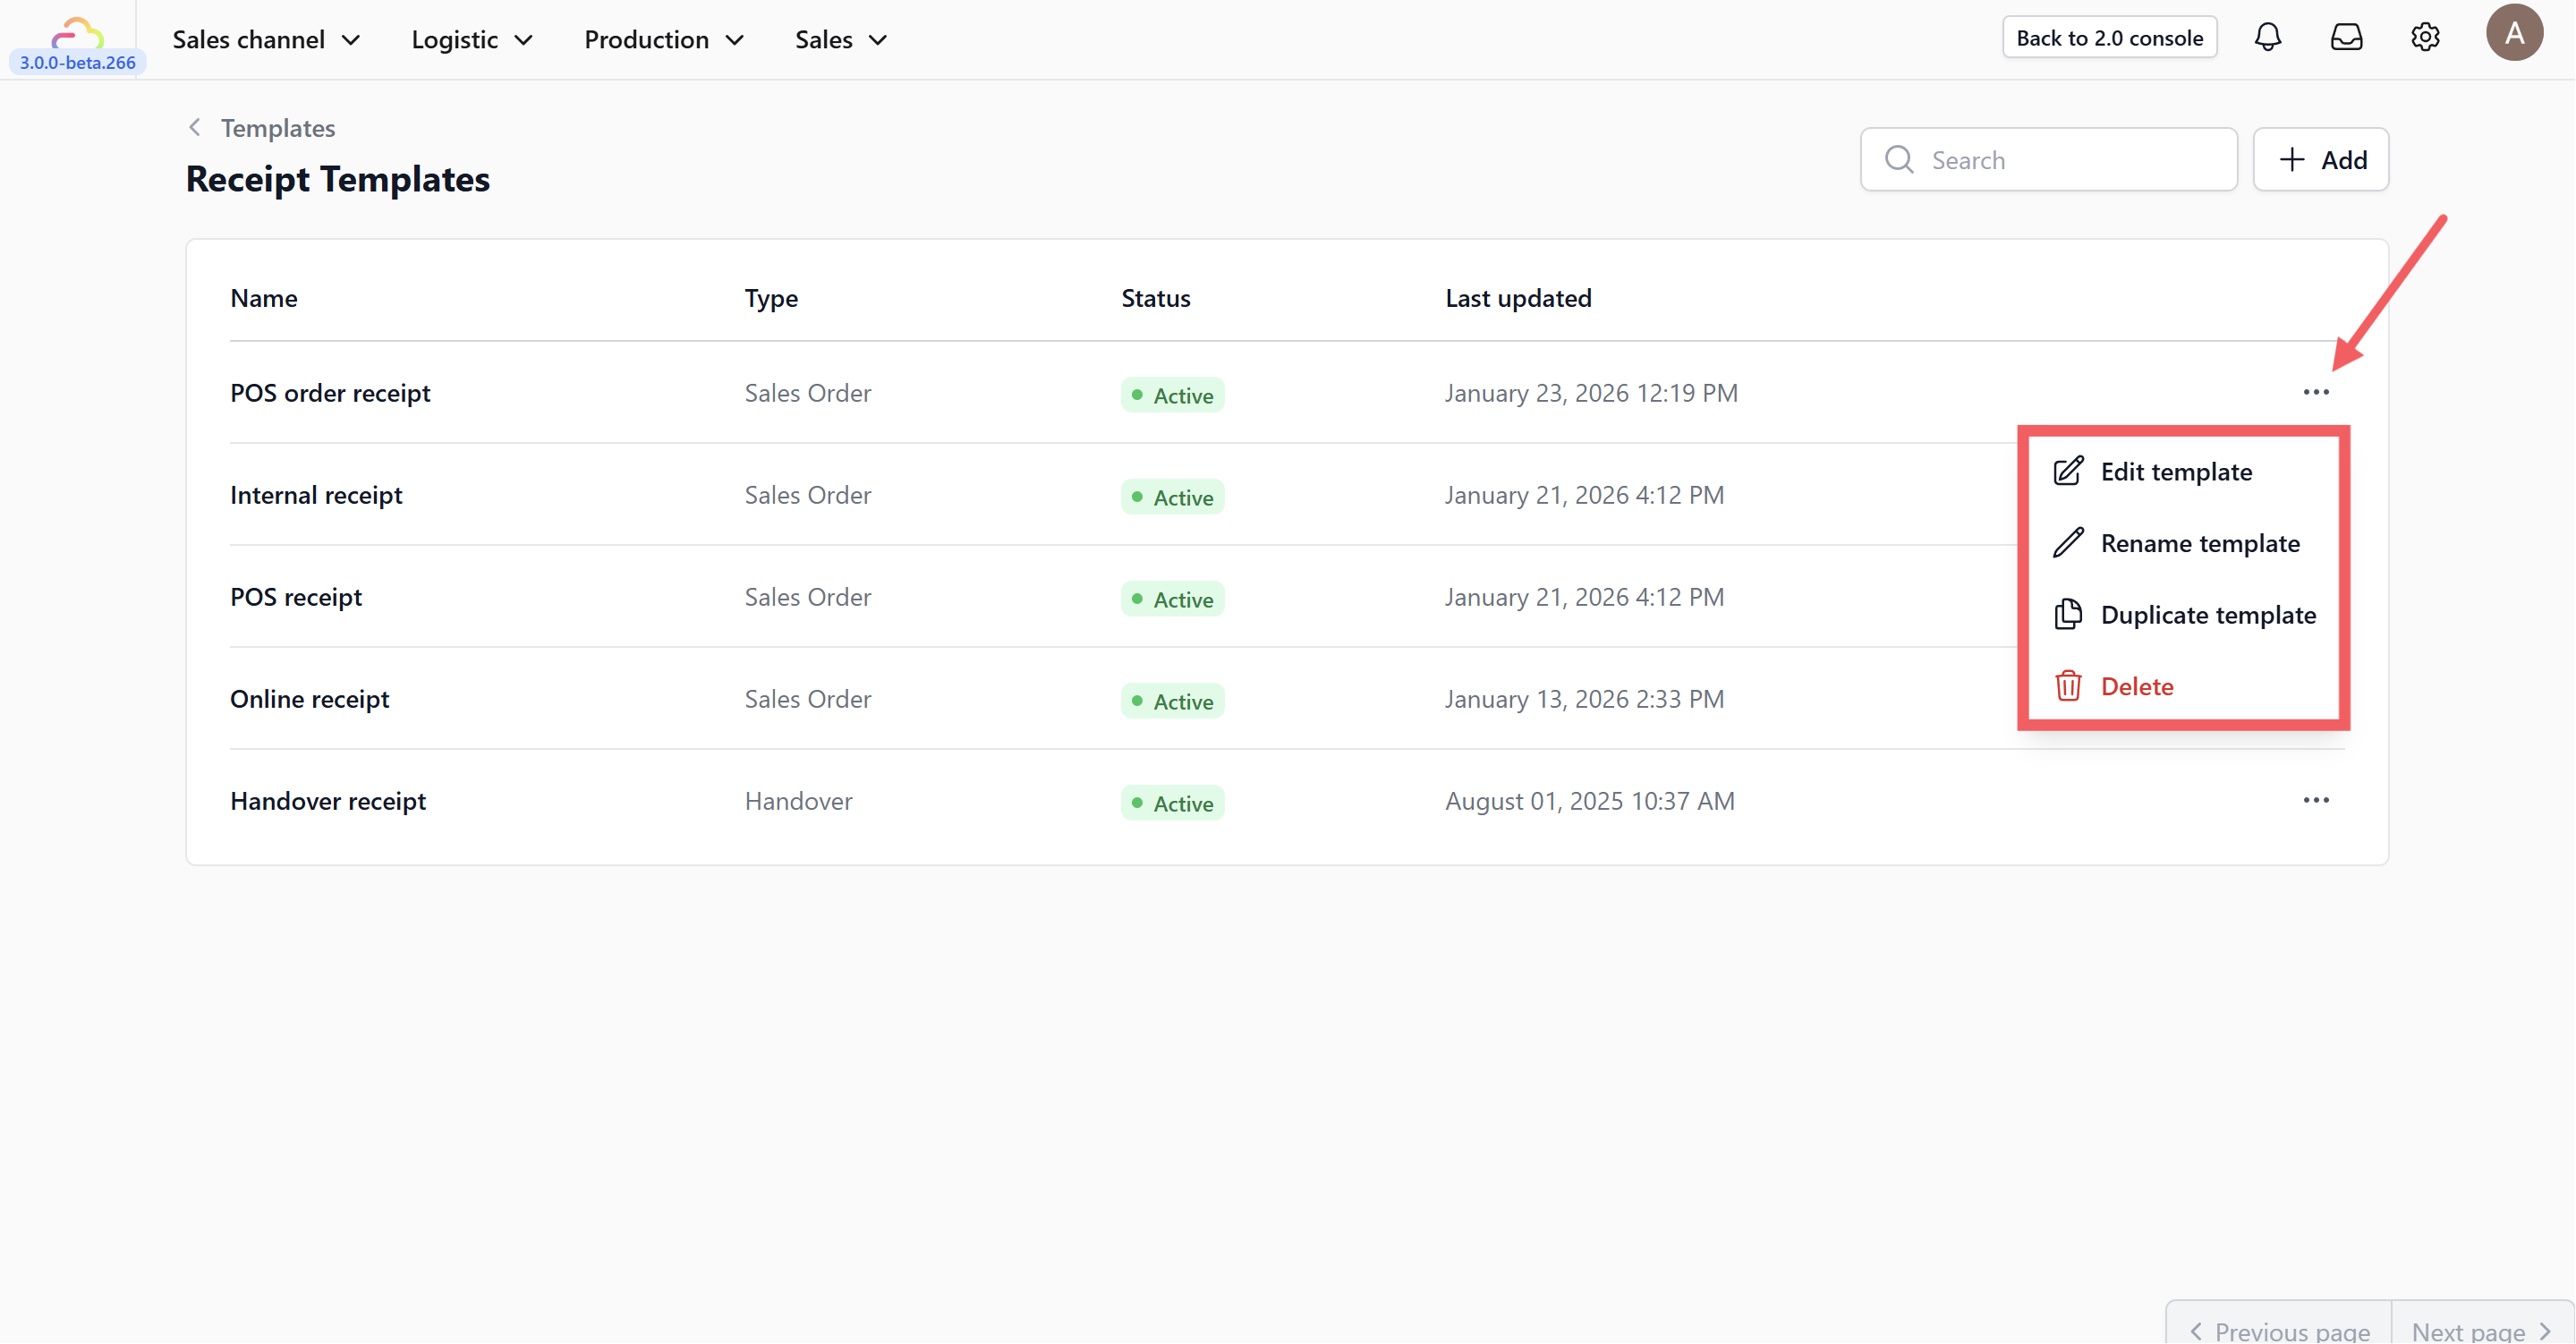This screenshot has width=2576, height=1344.
Task: Expand the Sales channel dropdown
Action: (x=266, y=40)
